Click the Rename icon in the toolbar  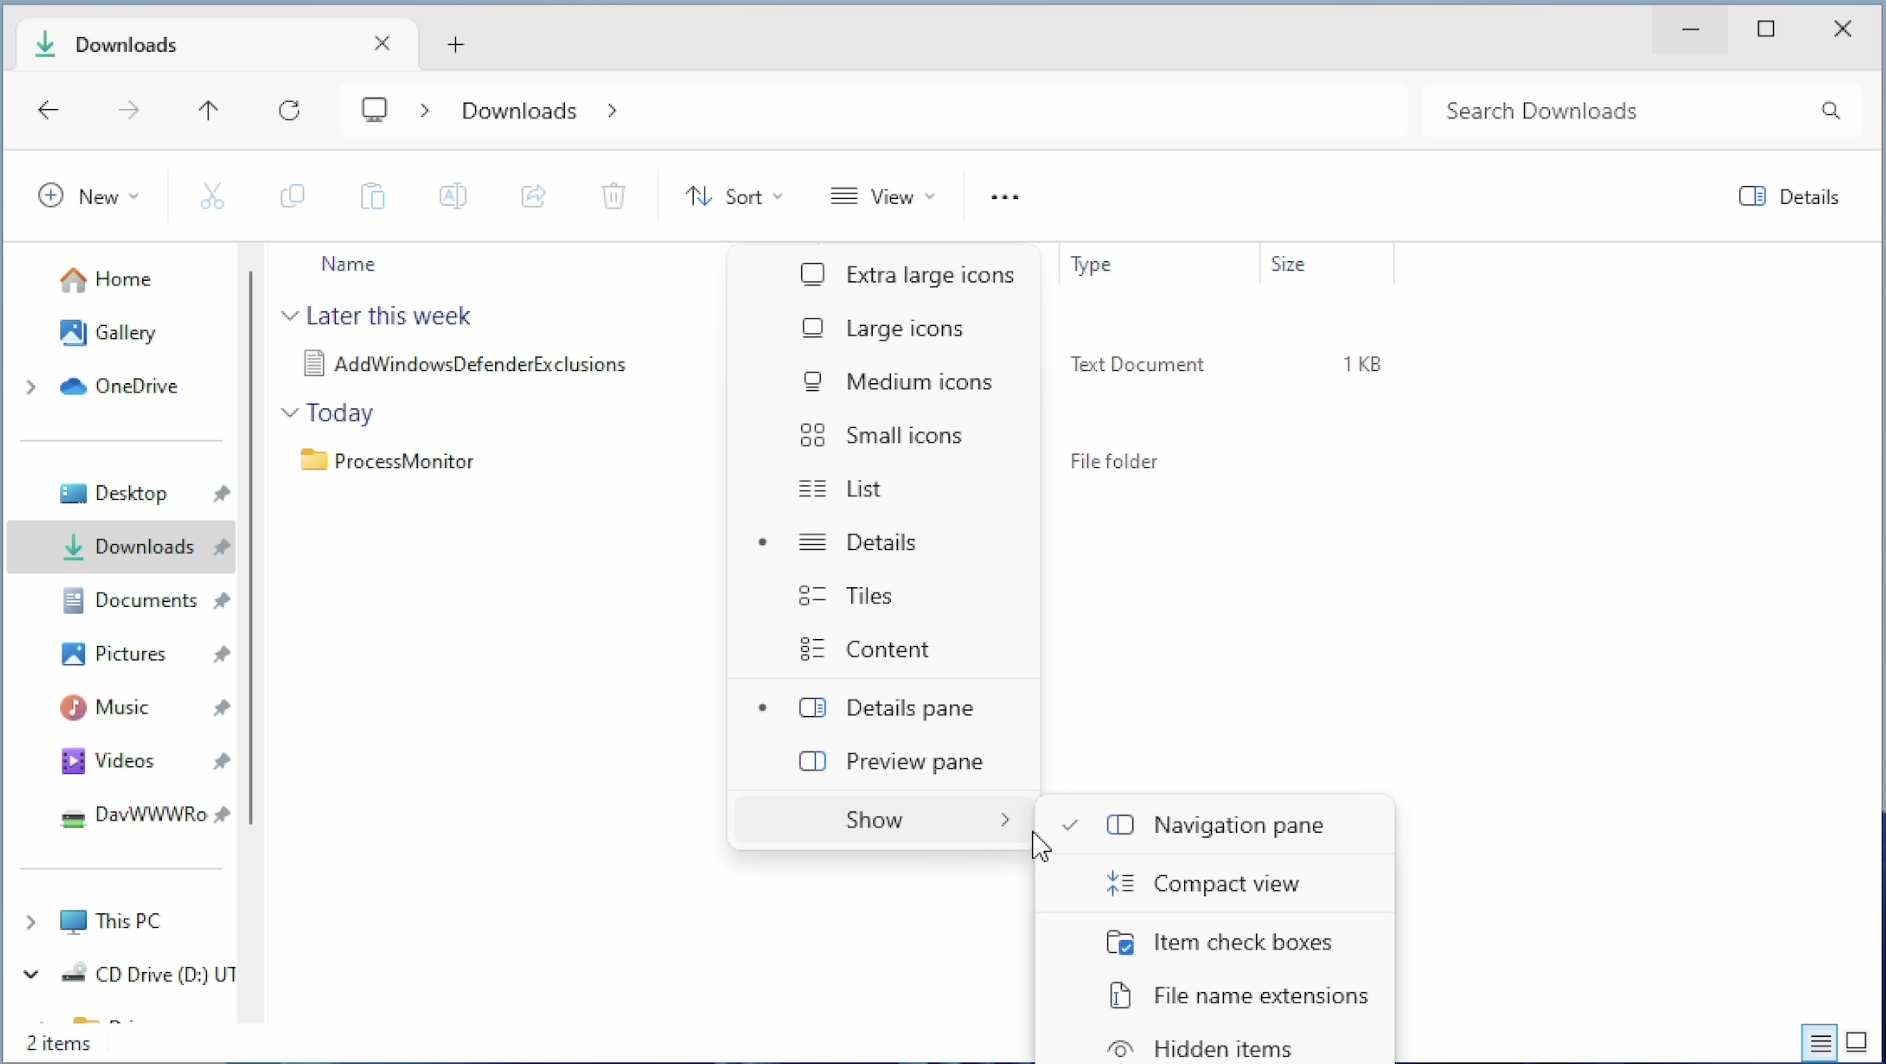click(453, 196)
